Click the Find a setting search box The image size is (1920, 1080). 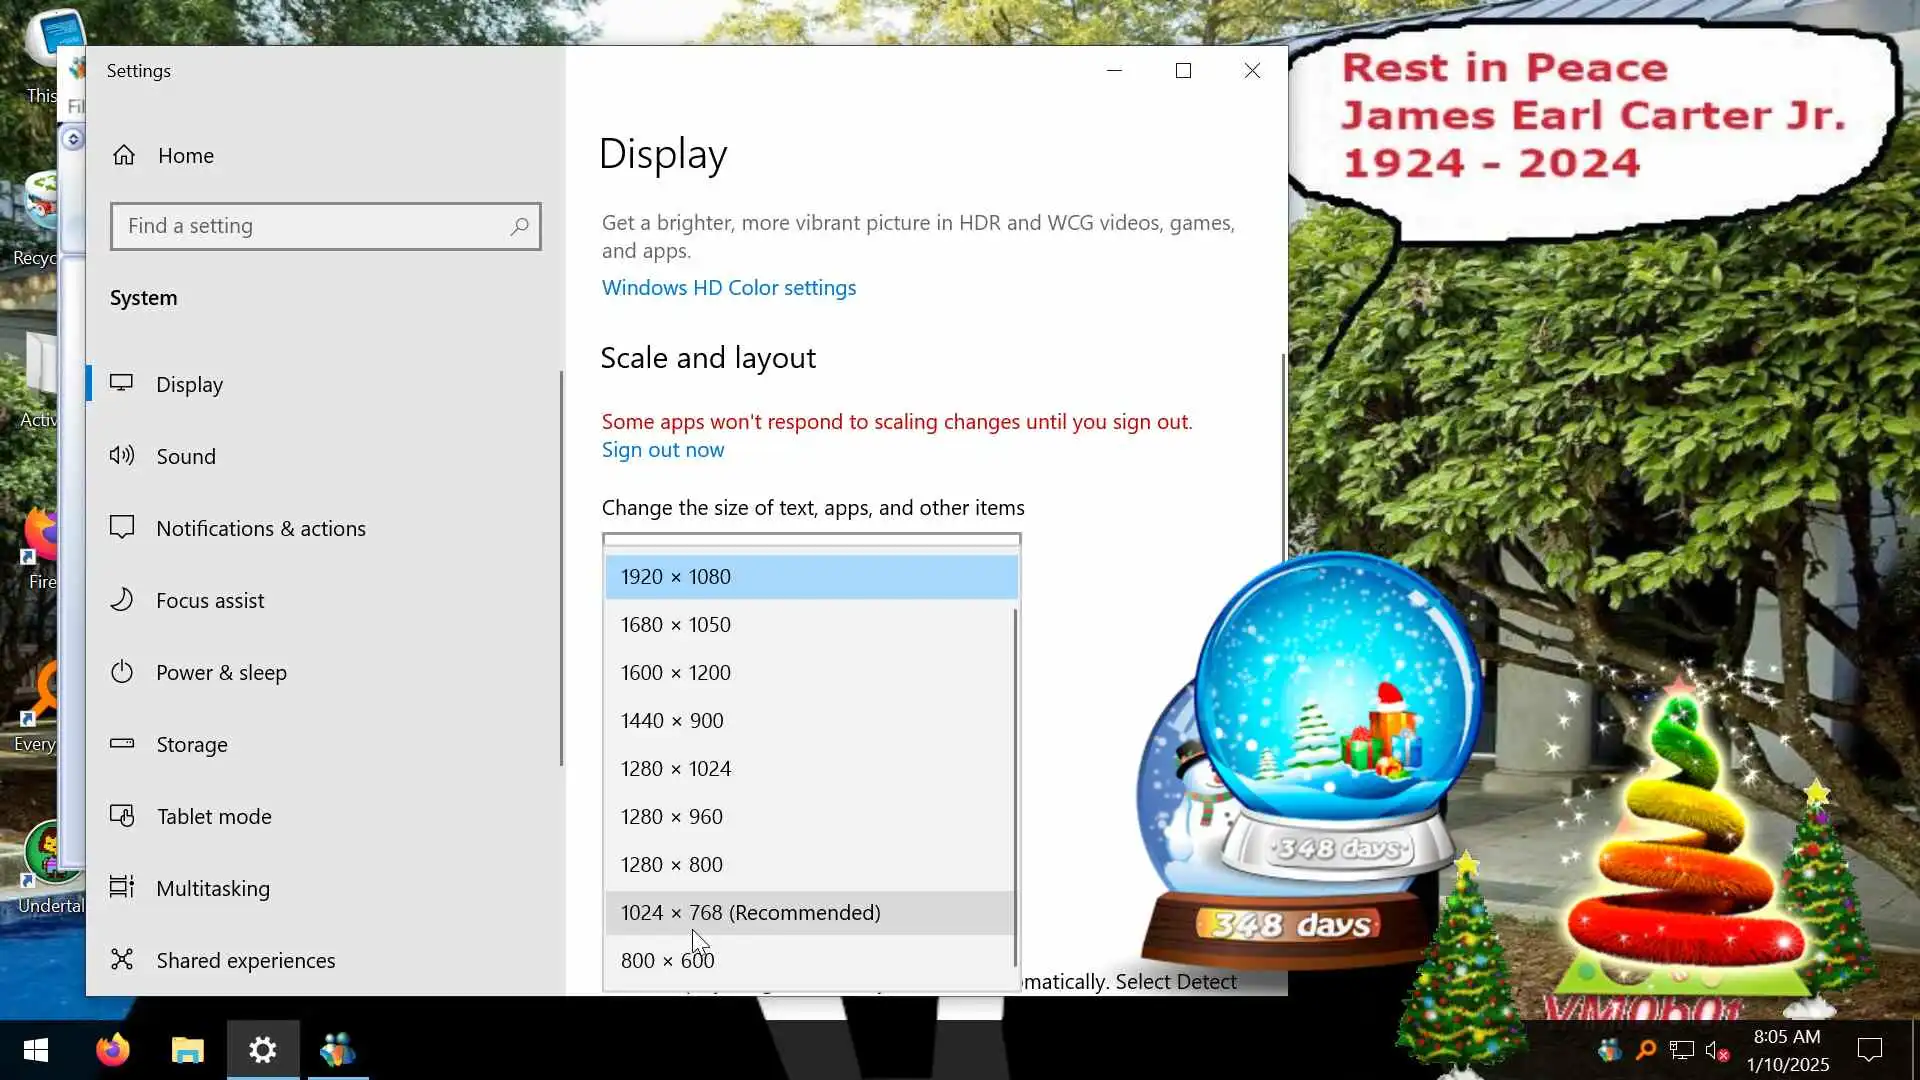point(310,226)
